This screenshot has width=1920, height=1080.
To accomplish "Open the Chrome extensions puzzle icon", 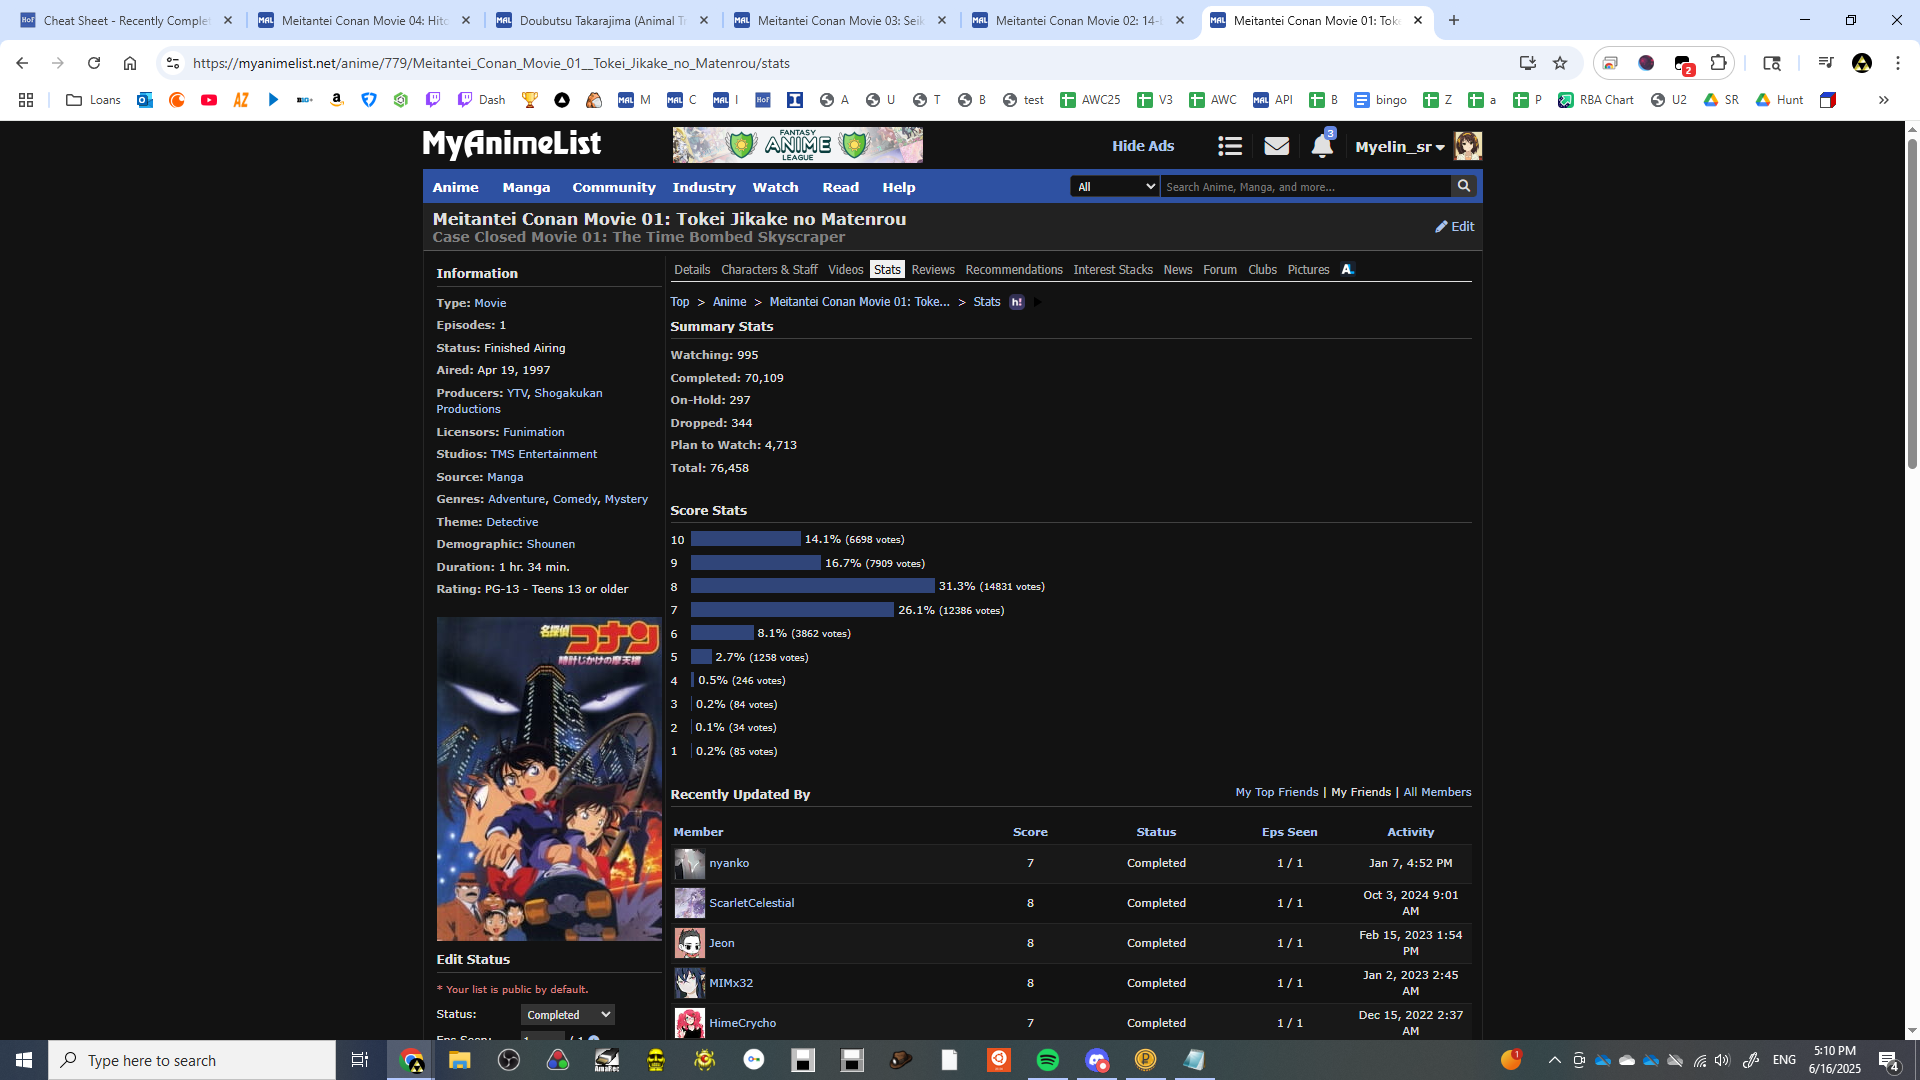I will [1718, 63].
